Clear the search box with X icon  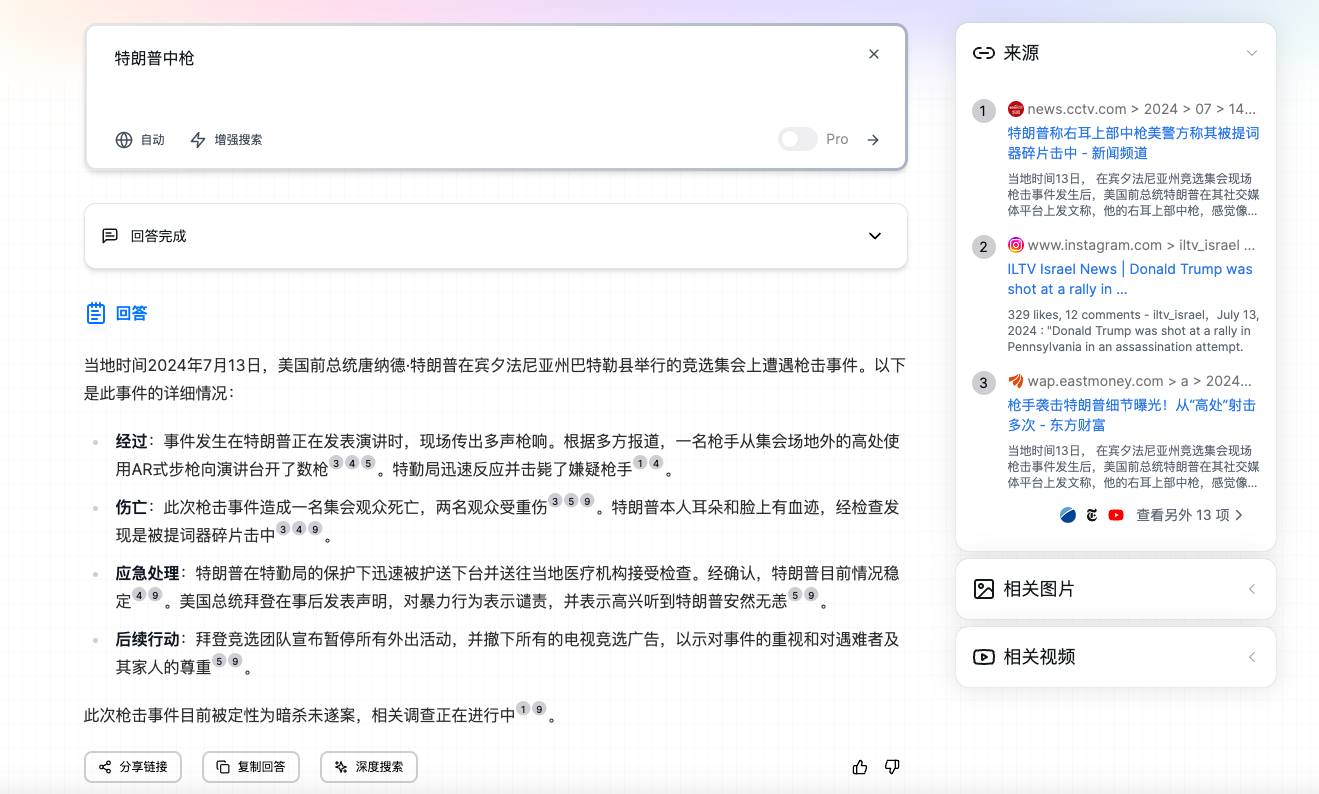(874, 54)
